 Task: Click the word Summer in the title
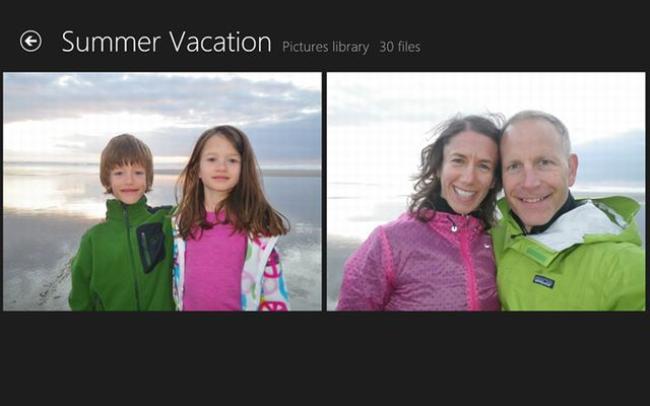pyautogui.click(x=111, y=42)
